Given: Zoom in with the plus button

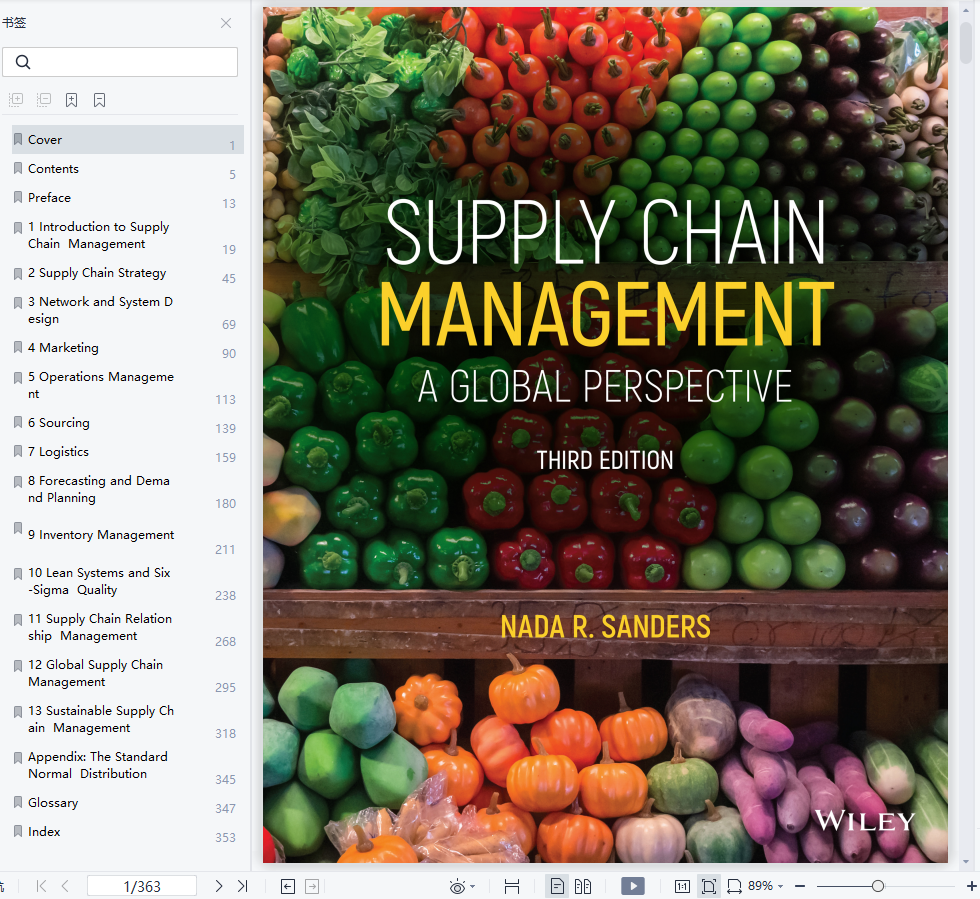Looking at the screenshot, I should (x=971, y=886).
